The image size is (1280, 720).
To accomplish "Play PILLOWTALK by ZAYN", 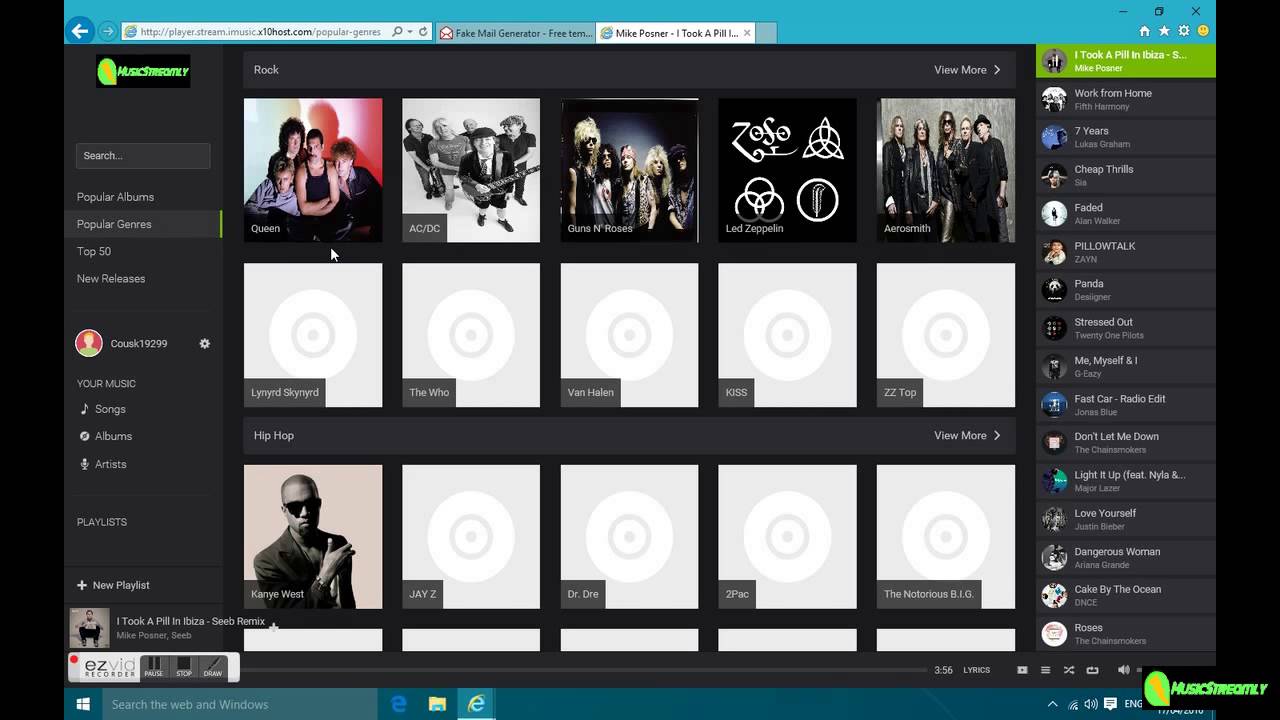I will click(x=1126, y=252).
